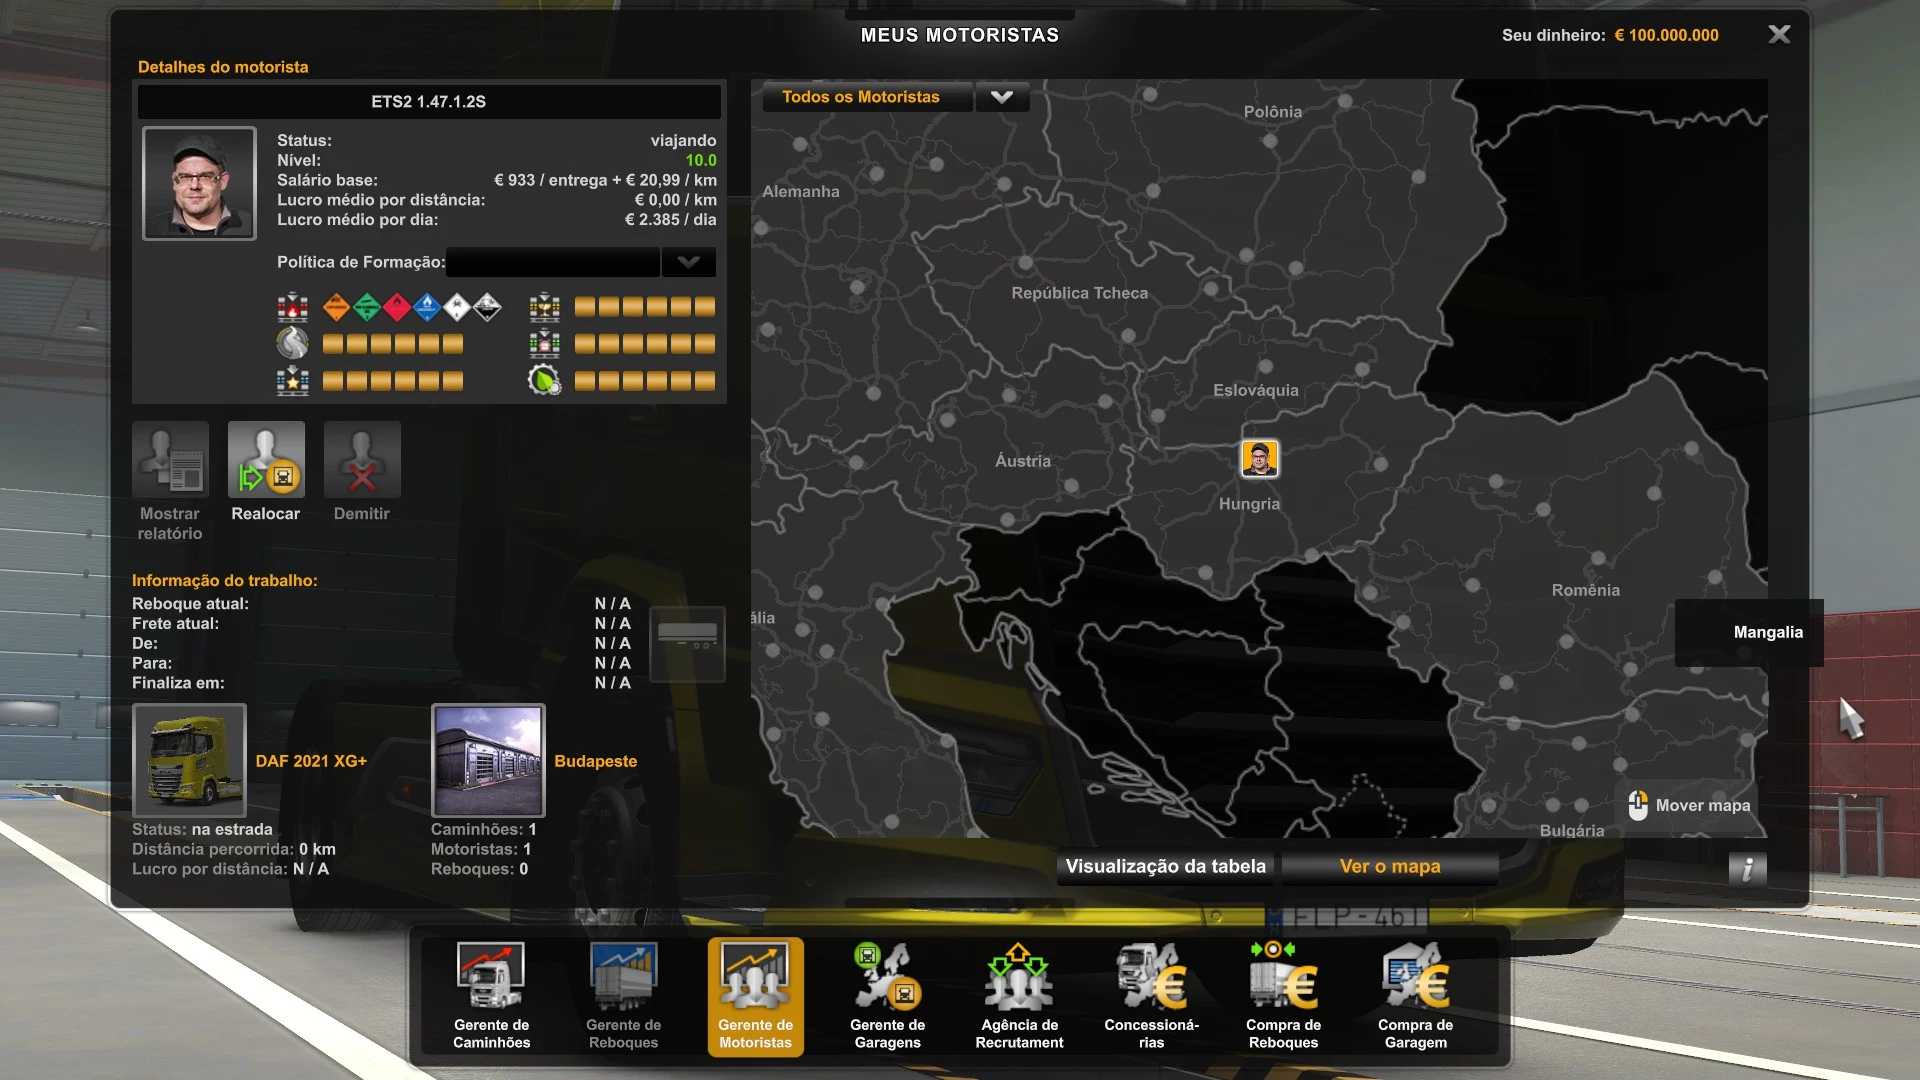1920x1080 pixels.
Task: Click driver avatar marker on map
Action: click(1259, 459)
